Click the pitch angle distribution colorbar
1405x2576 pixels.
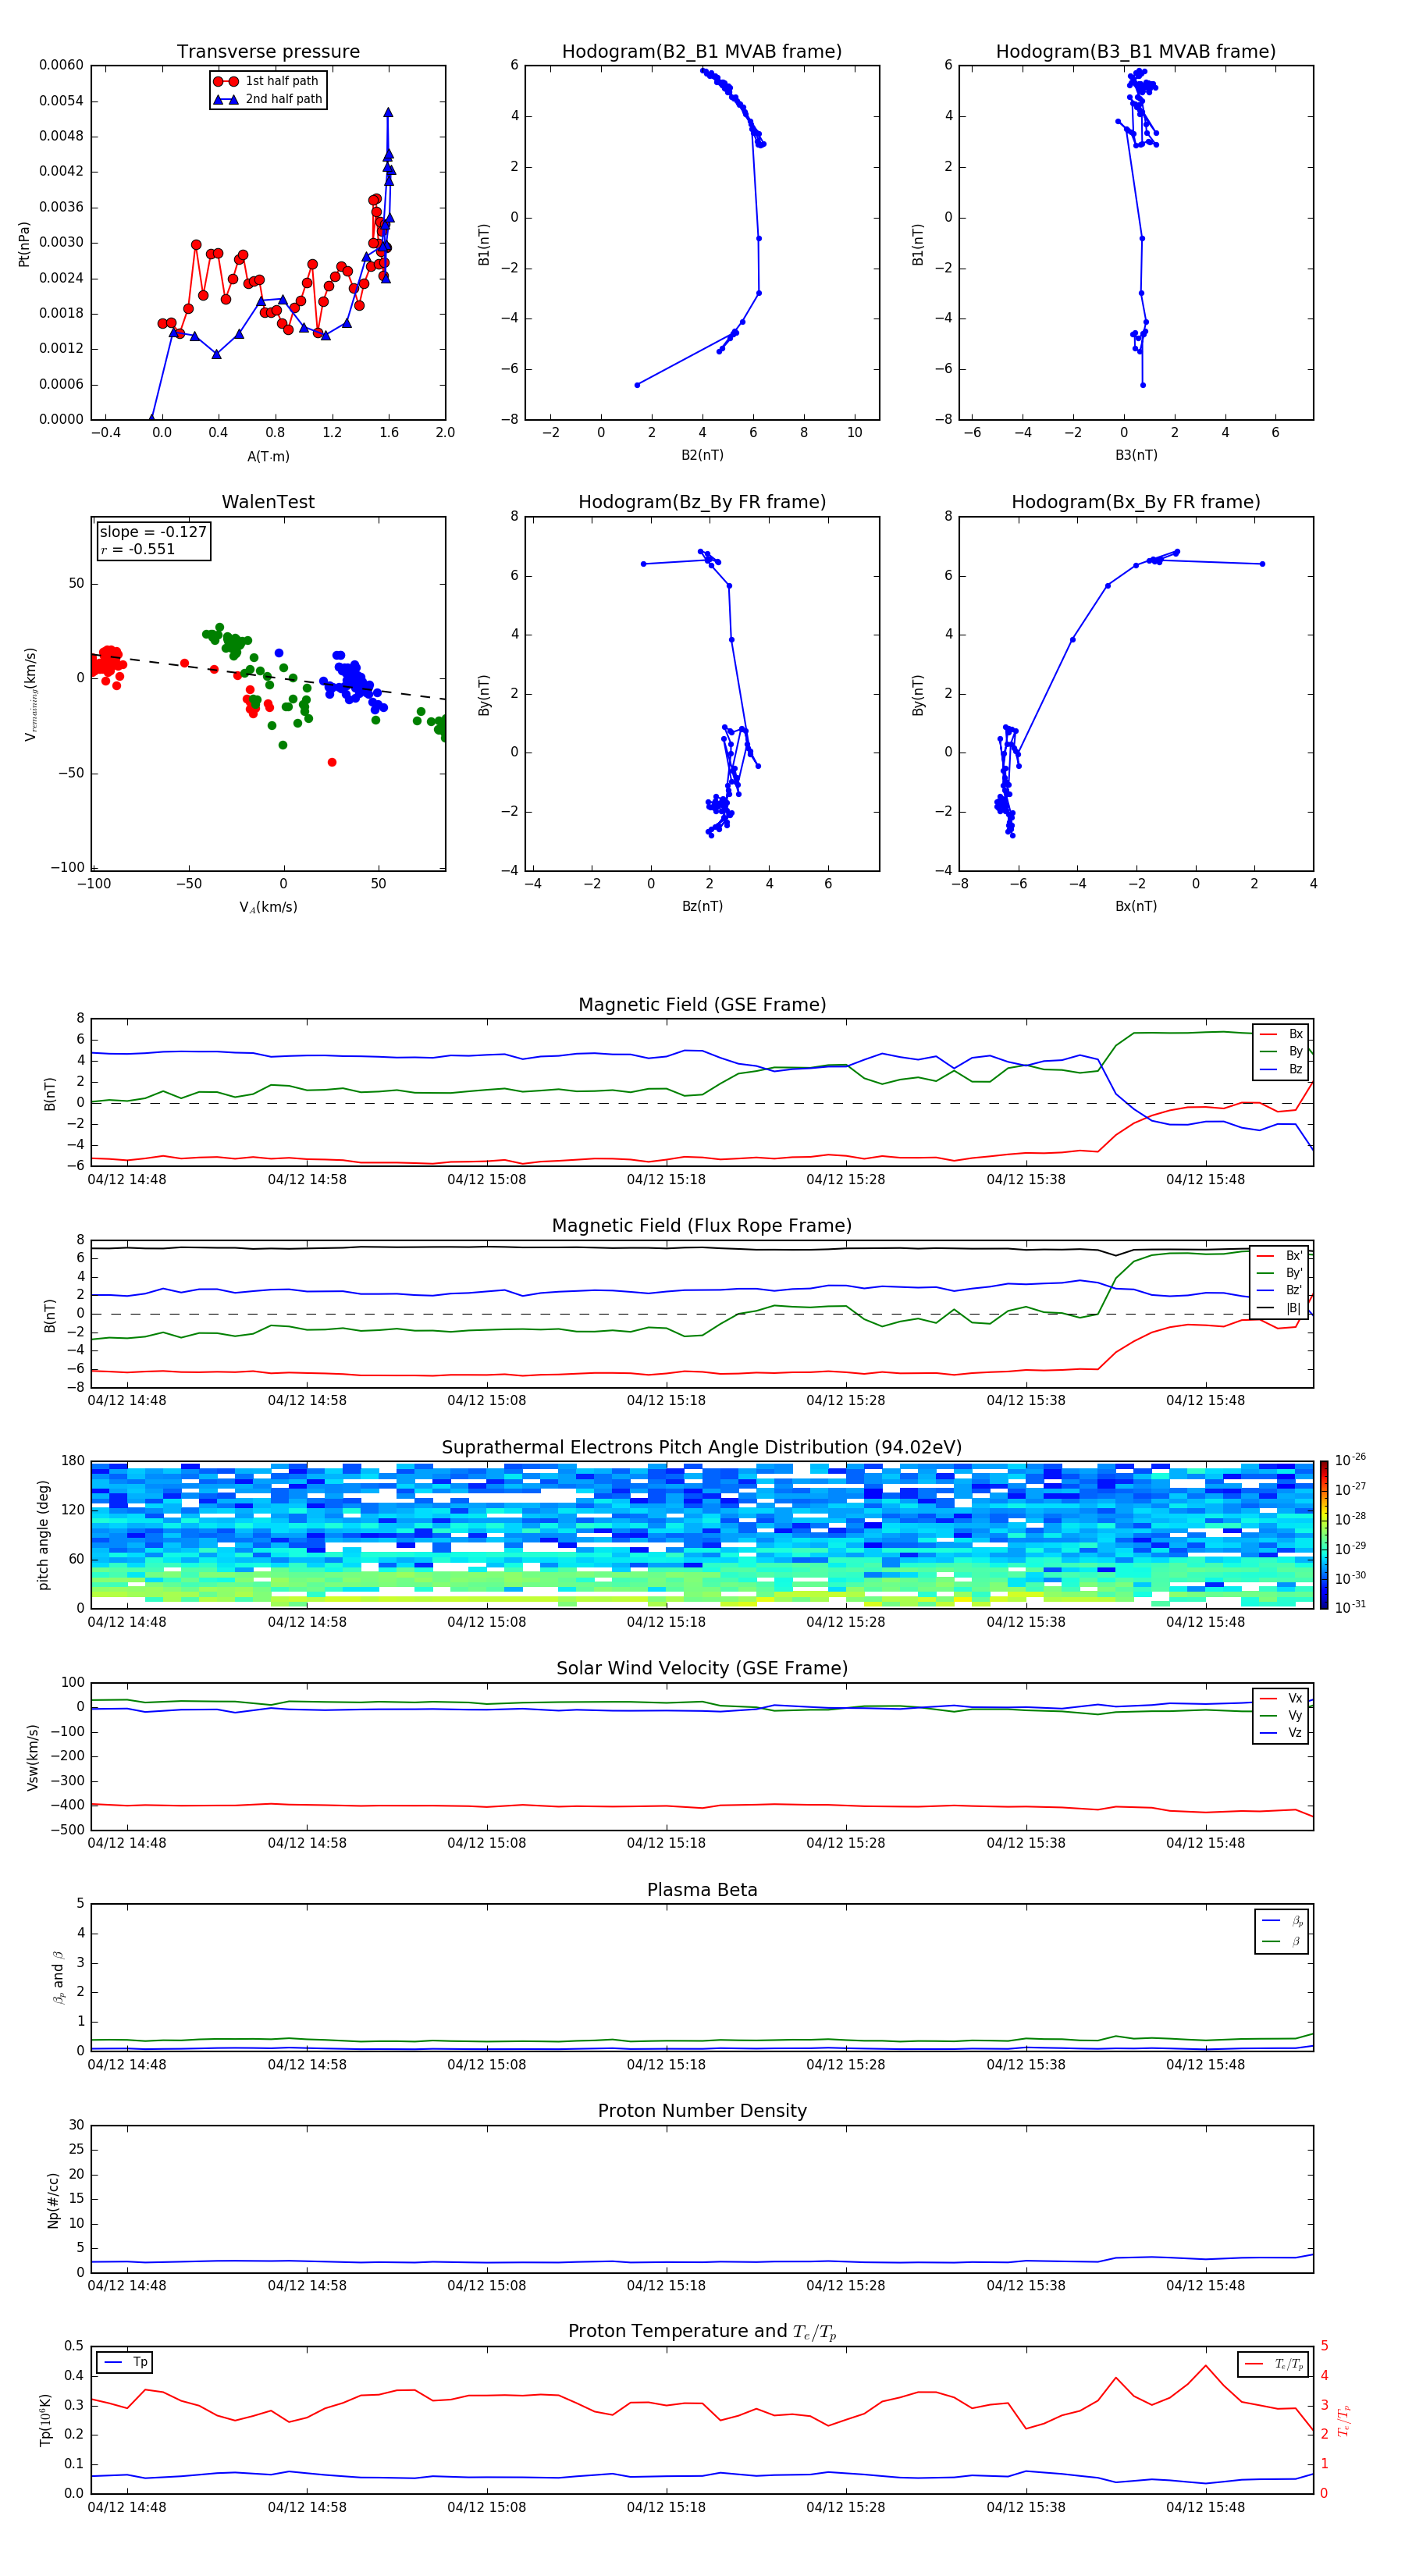click(x=1323, y=1534)
